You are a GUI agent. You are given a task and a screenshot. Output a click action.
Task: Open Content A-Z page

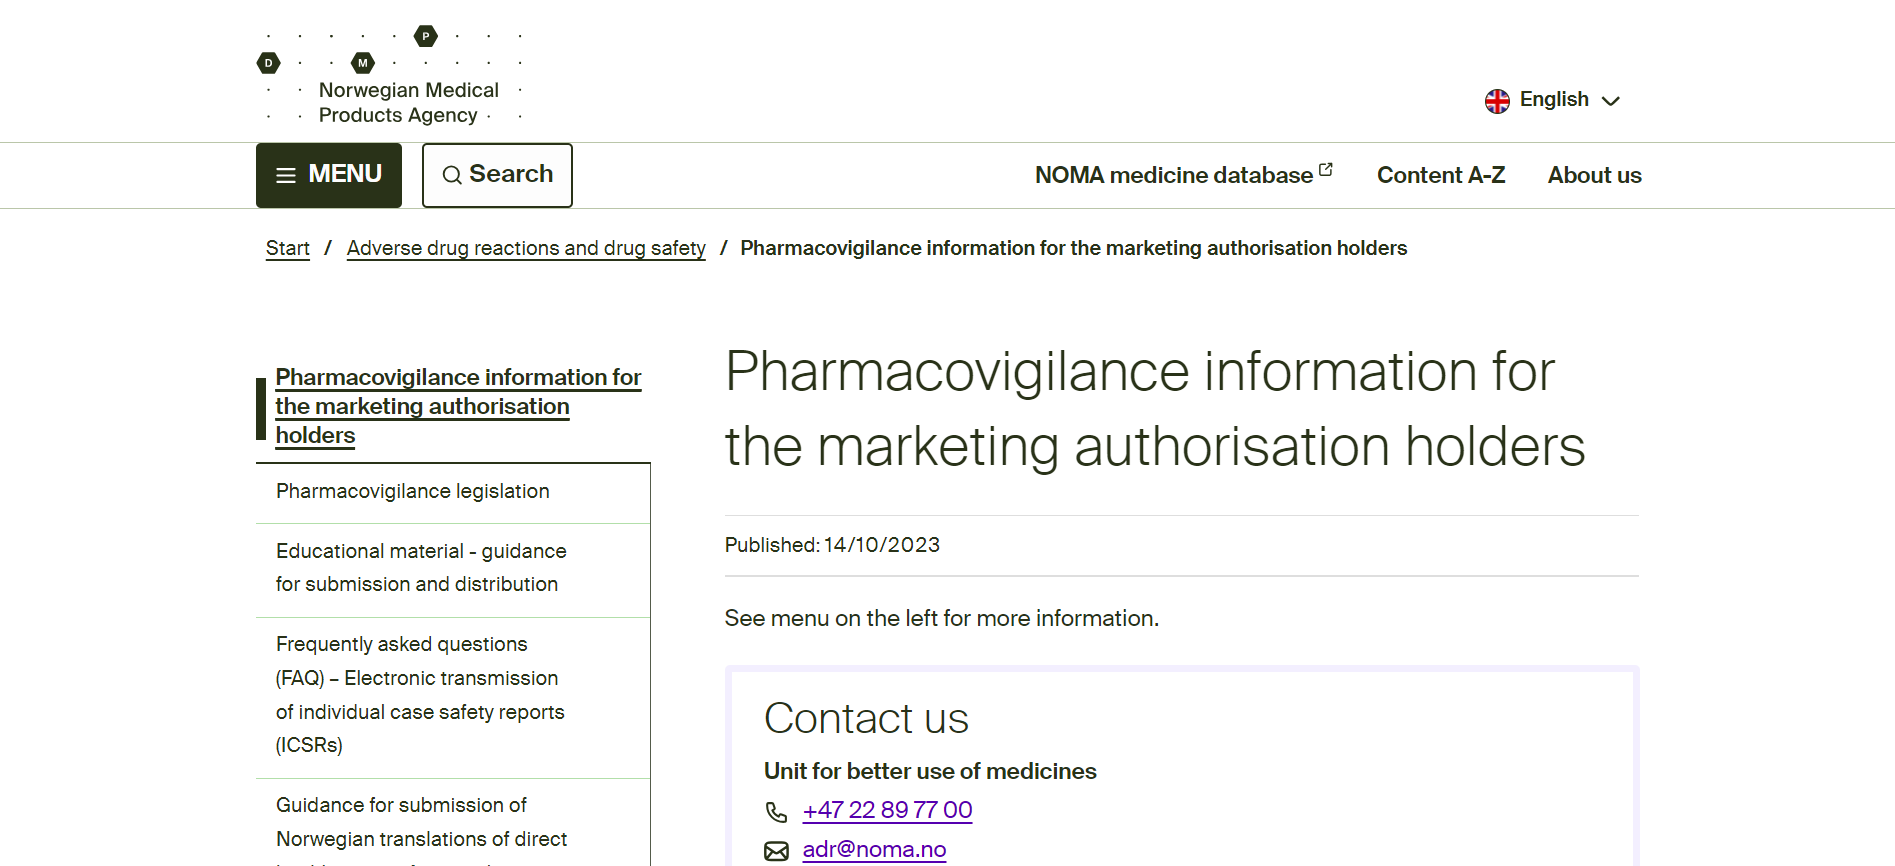point(1440,176)
